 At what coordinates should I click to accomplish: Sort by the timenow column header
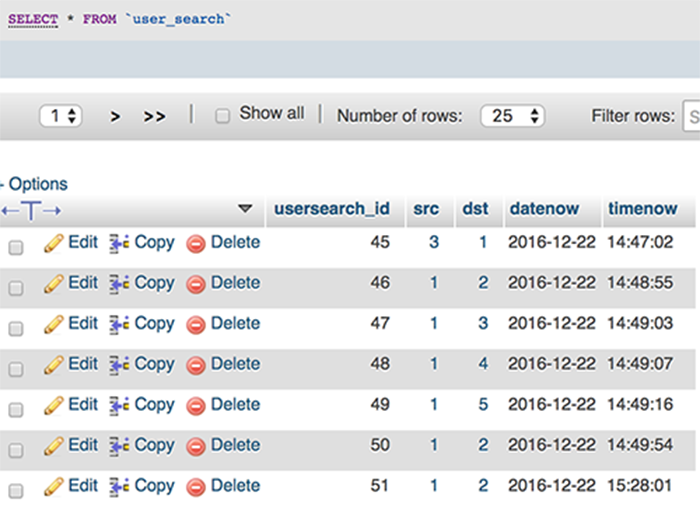(x=642, y=209)
